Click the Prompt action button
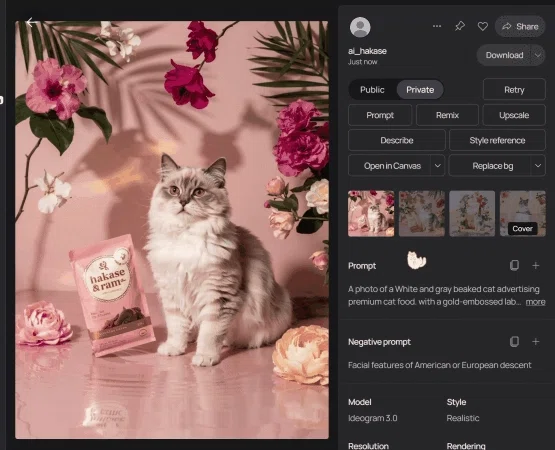Viewport: 555px width, 450px height. 380,115
